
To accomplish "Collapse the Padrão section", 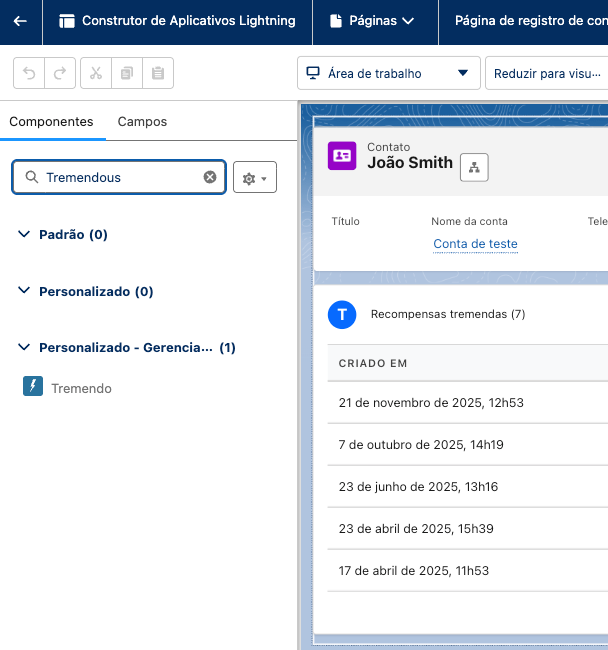I will [x=25, y=234].
